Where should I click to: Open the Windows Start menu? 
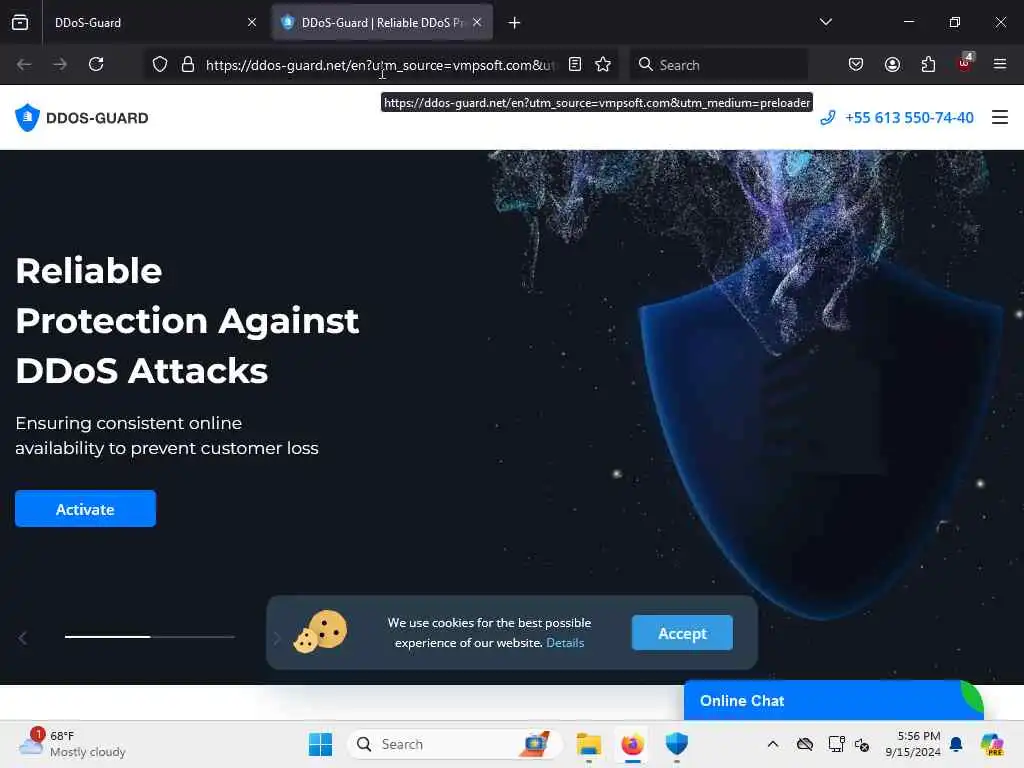320,744
